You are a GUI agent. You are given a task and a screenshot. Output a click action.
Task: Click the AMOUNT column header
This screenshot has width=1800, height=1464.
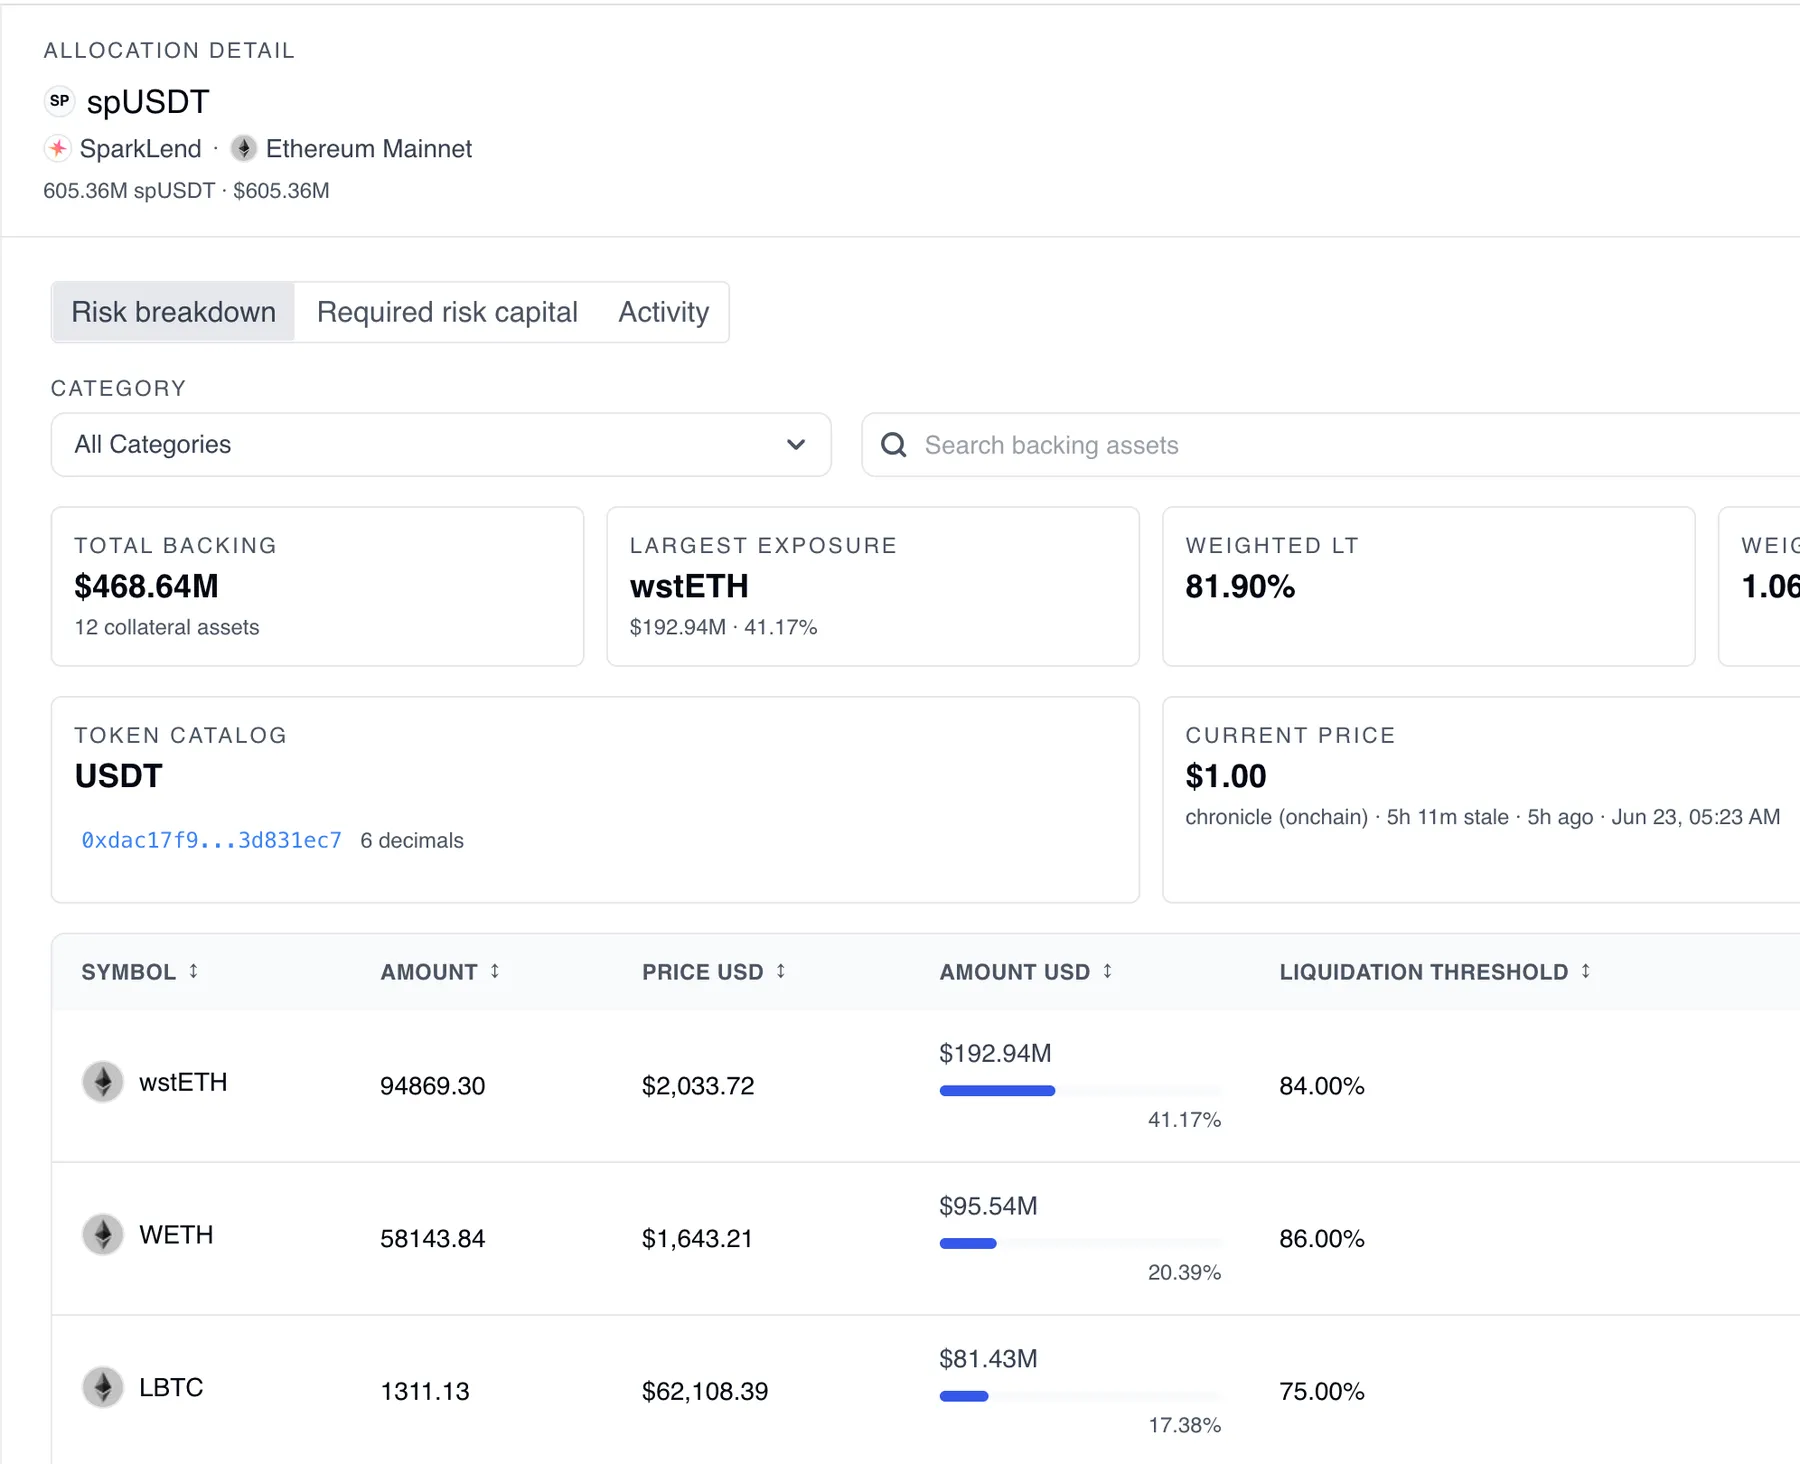[429, 972]
